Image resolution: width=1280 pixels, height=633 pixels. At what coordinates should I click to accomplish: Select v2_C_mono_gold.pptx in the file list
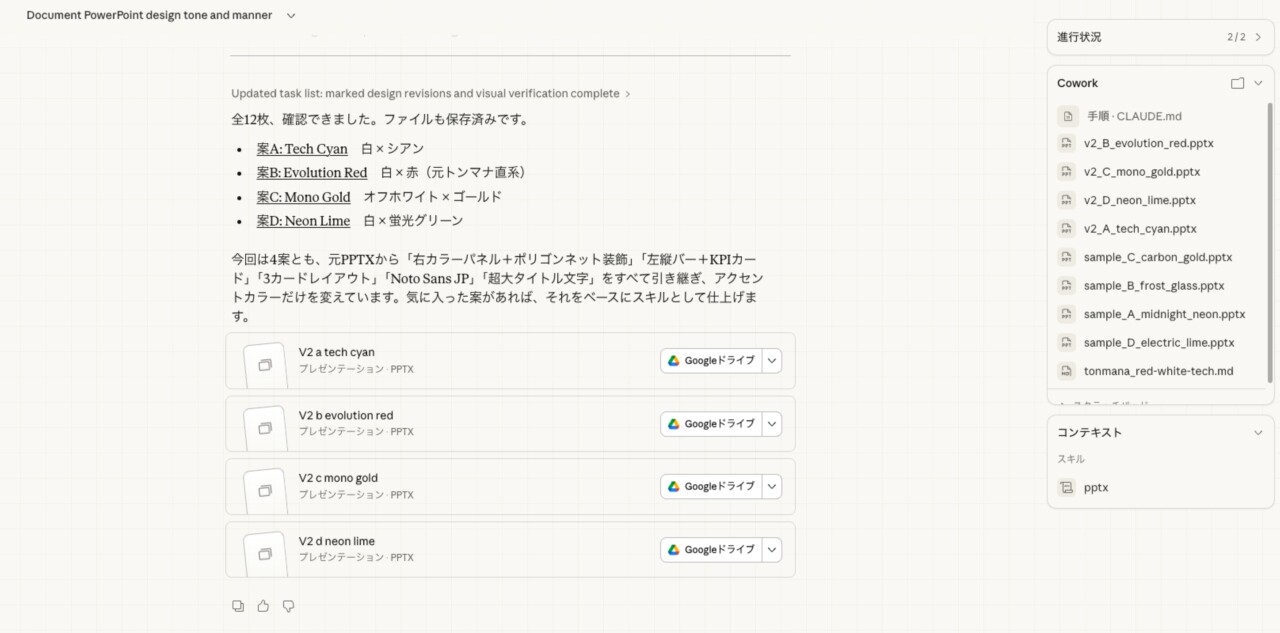click(1141, 172)
